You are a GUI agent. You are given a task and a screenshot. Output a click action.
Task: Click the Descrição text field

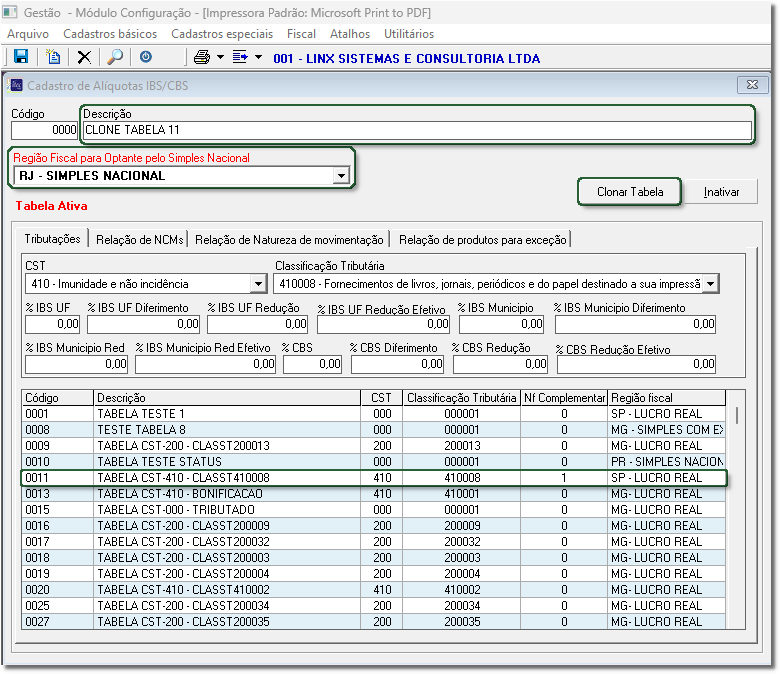(415, 130)
